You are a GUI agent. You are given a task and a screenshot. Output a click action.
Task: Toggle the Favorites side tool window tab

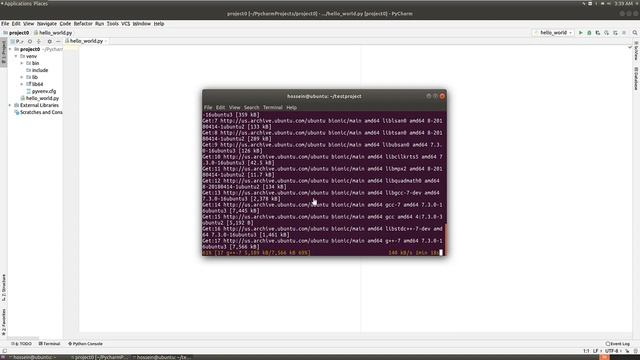coord(4,322)
